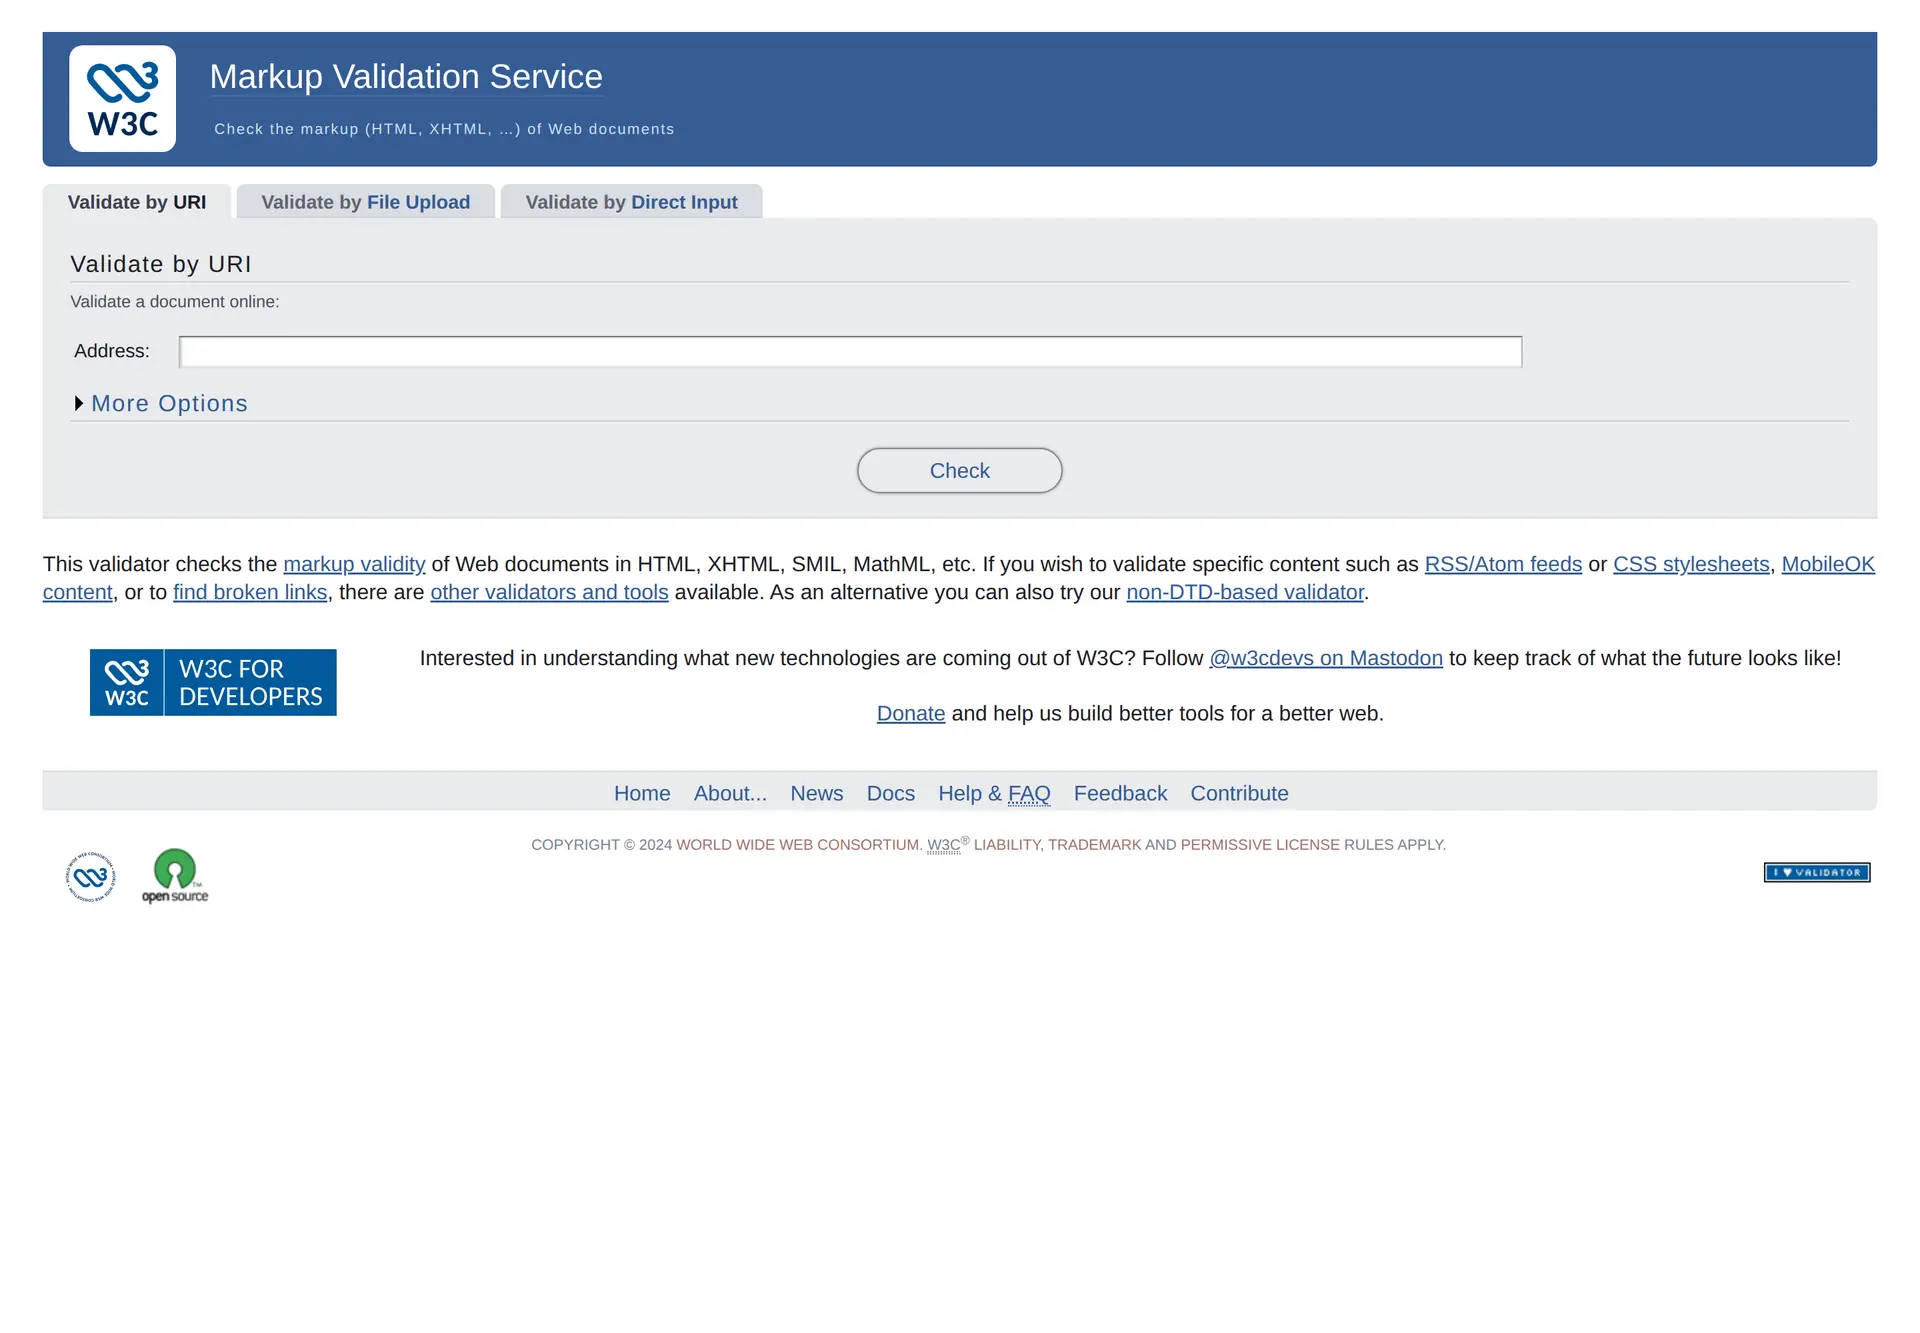Screen dimensions: 1920x1333
Task: Open the CSS stylesheets link
Action: [x=1691, y=564]
